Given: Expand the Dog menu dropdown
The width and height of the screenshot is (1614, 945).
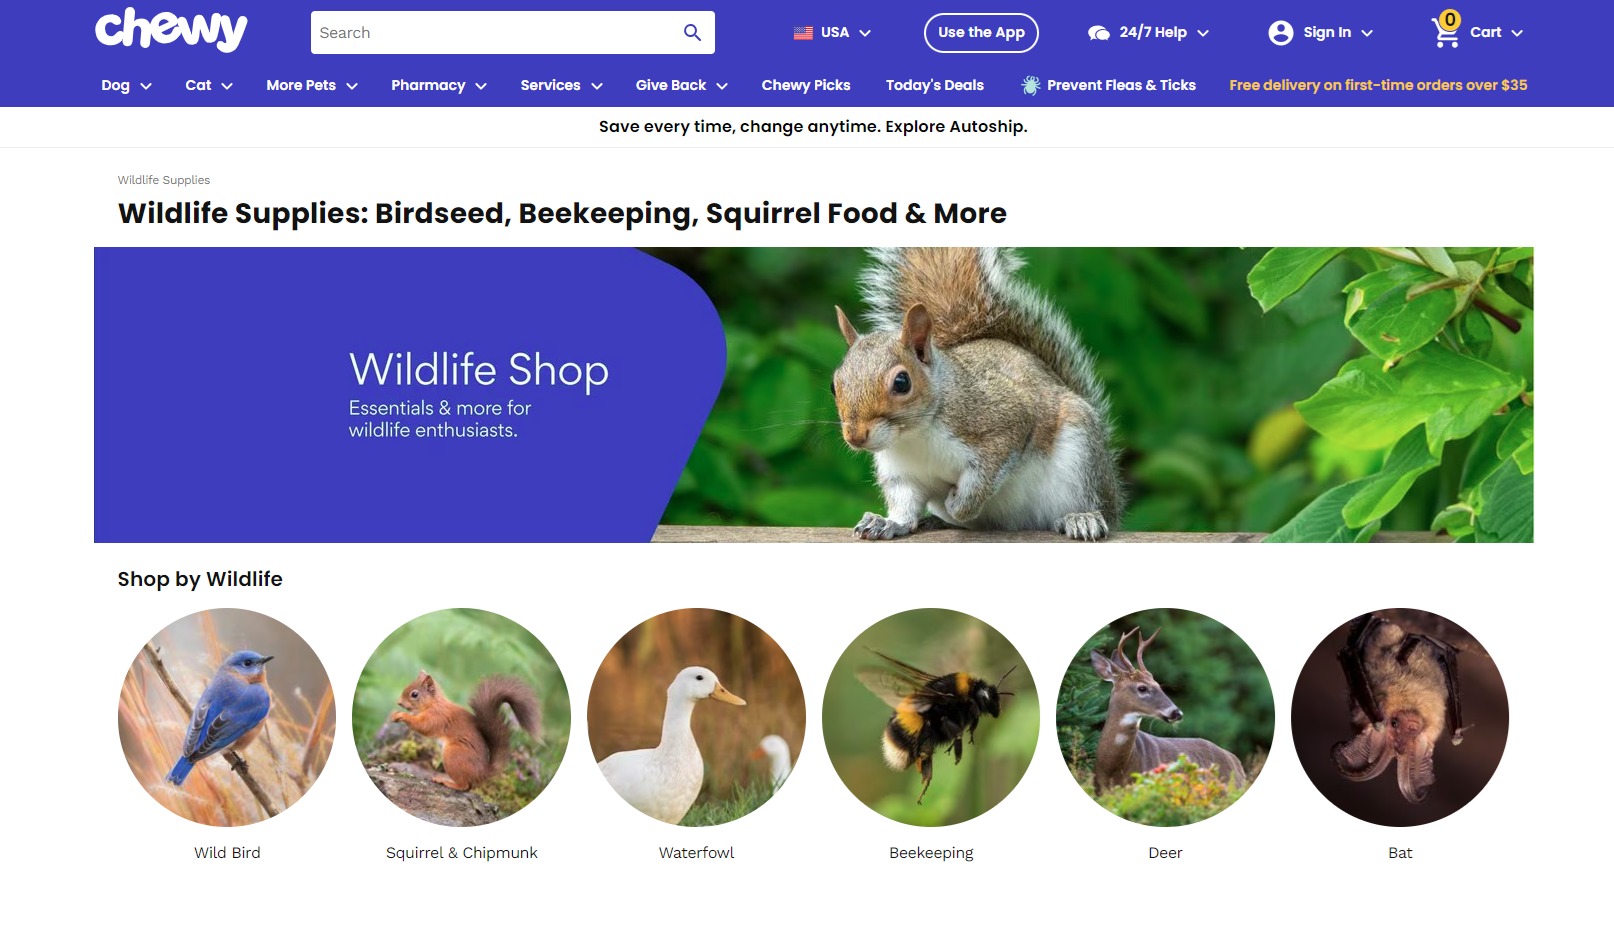Looking at the screenshot, I should pos(126,86).
